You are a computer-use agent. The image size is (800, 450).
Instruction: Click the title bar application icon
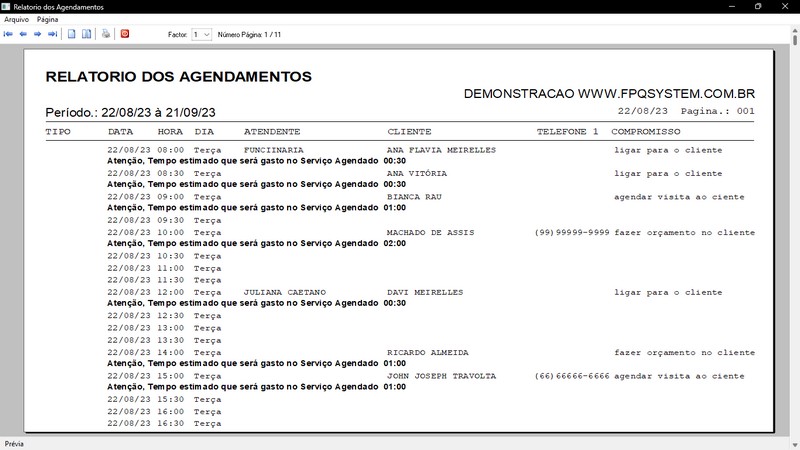coord(6,7)
